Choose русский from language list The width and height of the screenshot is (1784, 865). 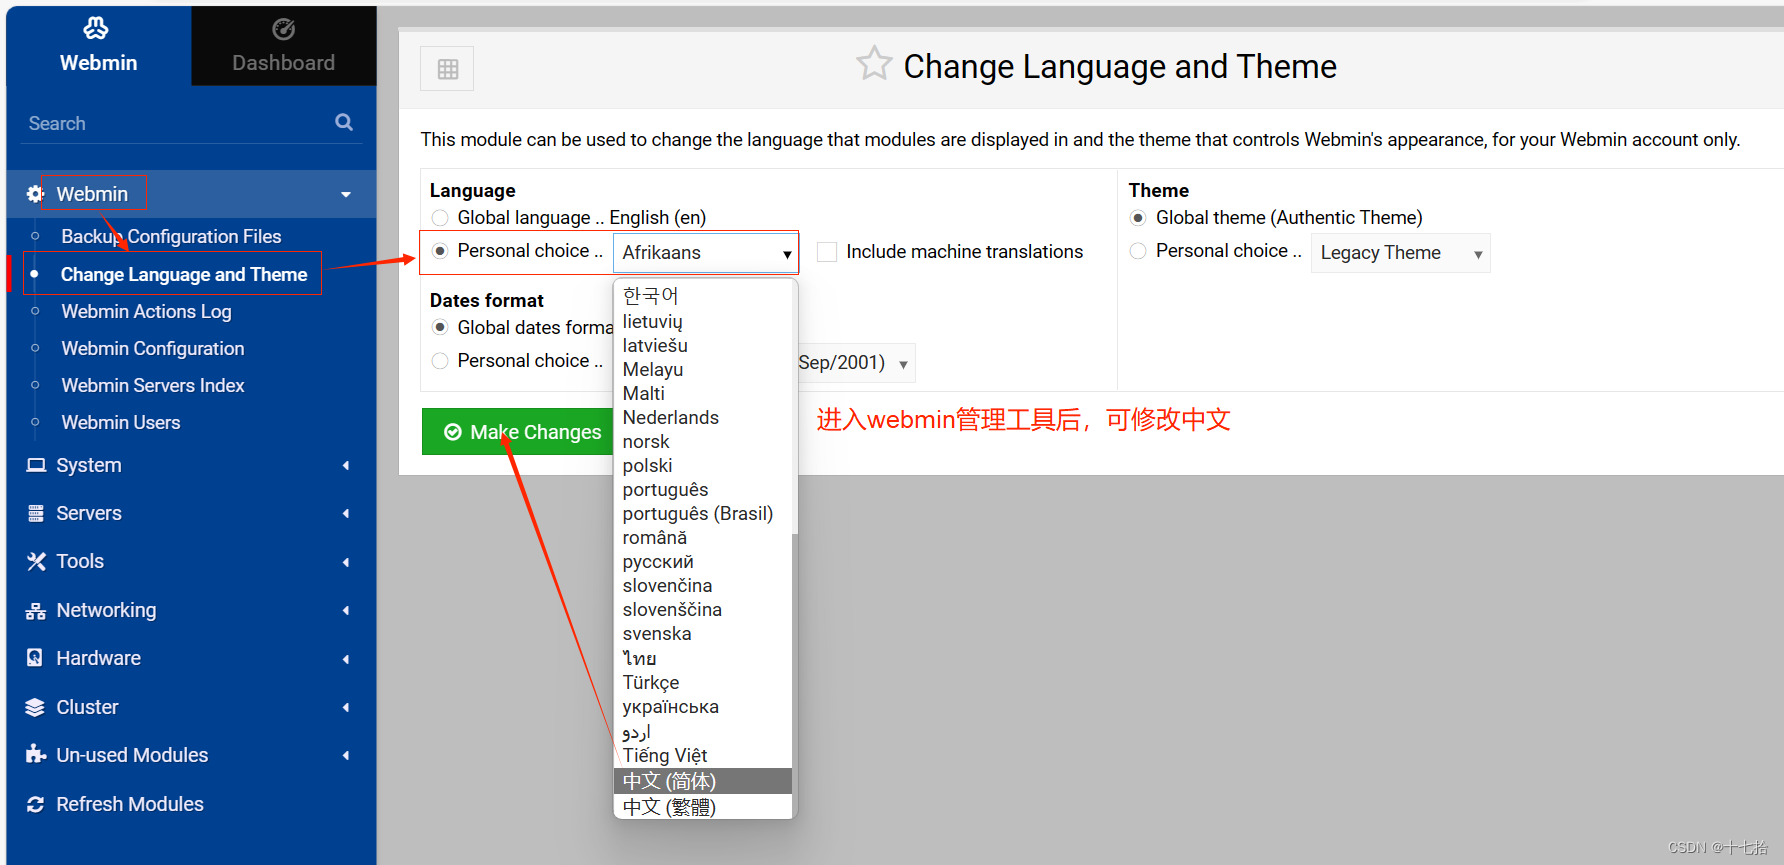[x=702, y=561]
